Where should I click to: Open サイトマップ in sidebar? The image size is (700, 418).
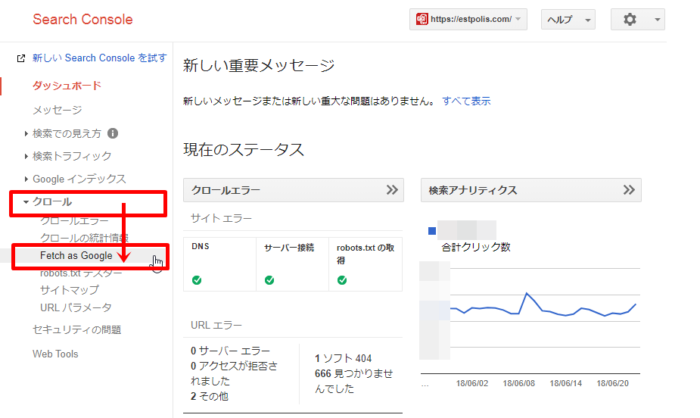70,290
